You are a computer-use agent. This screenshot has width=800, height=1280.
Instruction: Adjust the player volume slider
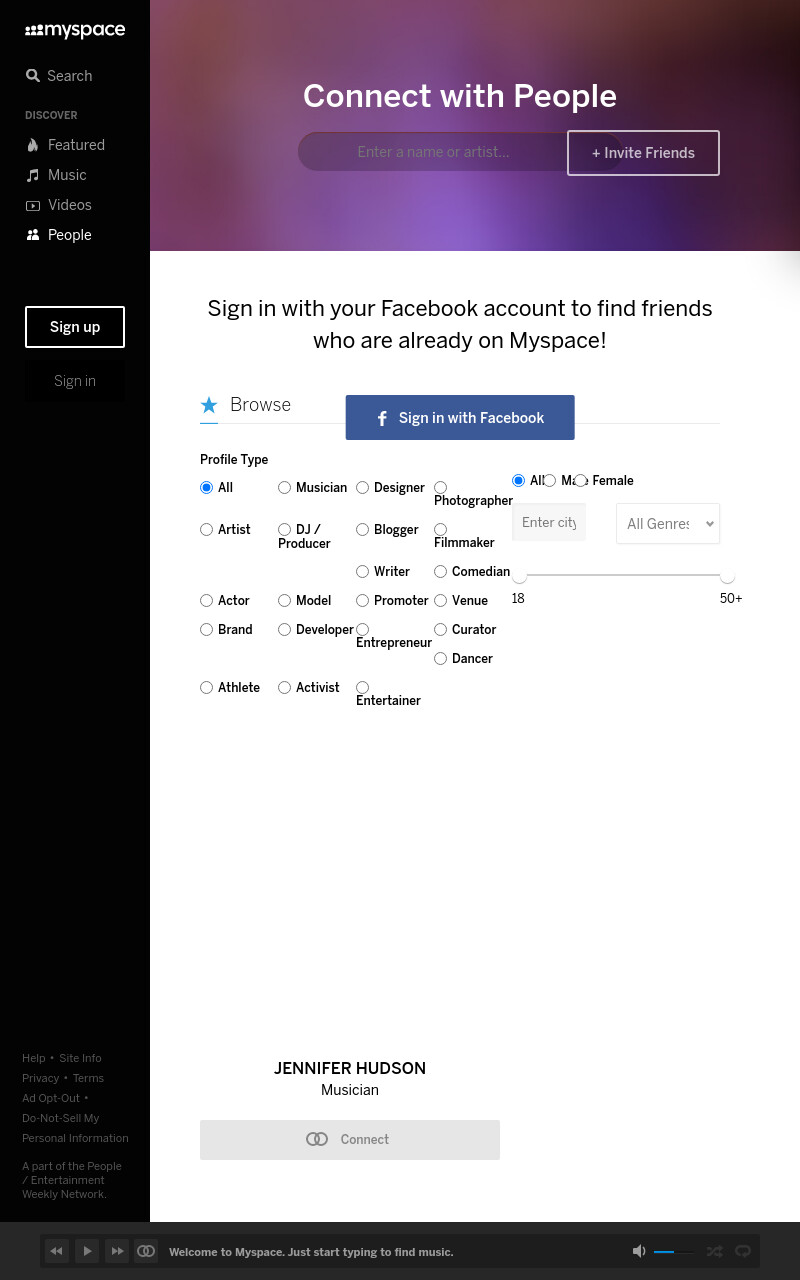(674, 1252)
